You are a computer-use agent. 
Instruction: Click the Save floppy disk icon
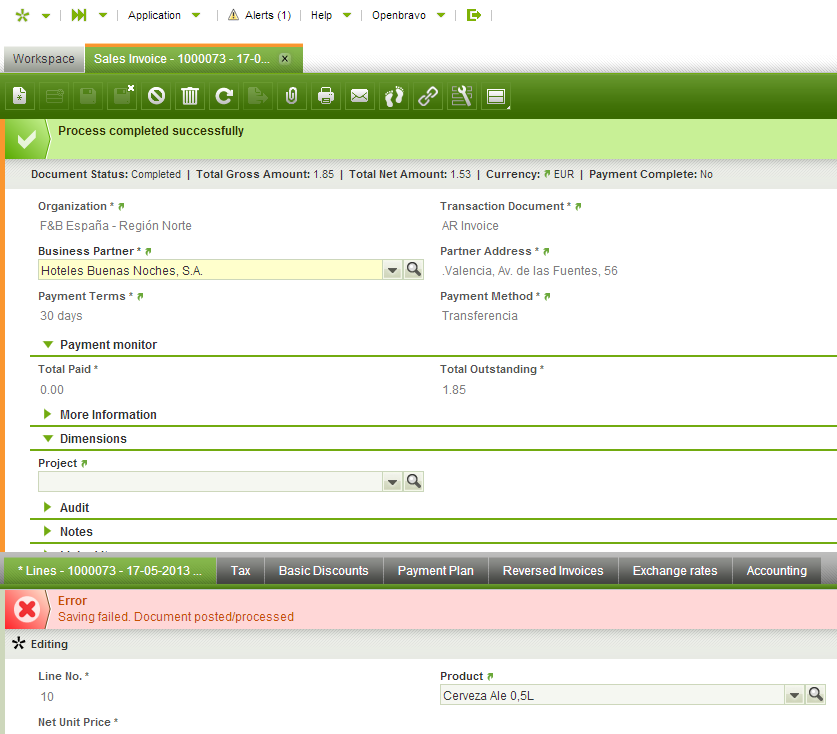point(88,96)
